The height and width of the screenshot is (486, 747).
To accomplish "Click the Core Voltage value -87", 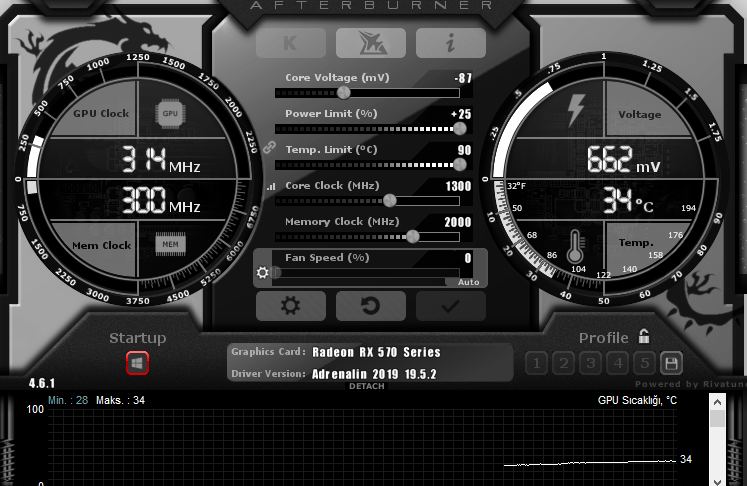I will [x=463, y=78].
